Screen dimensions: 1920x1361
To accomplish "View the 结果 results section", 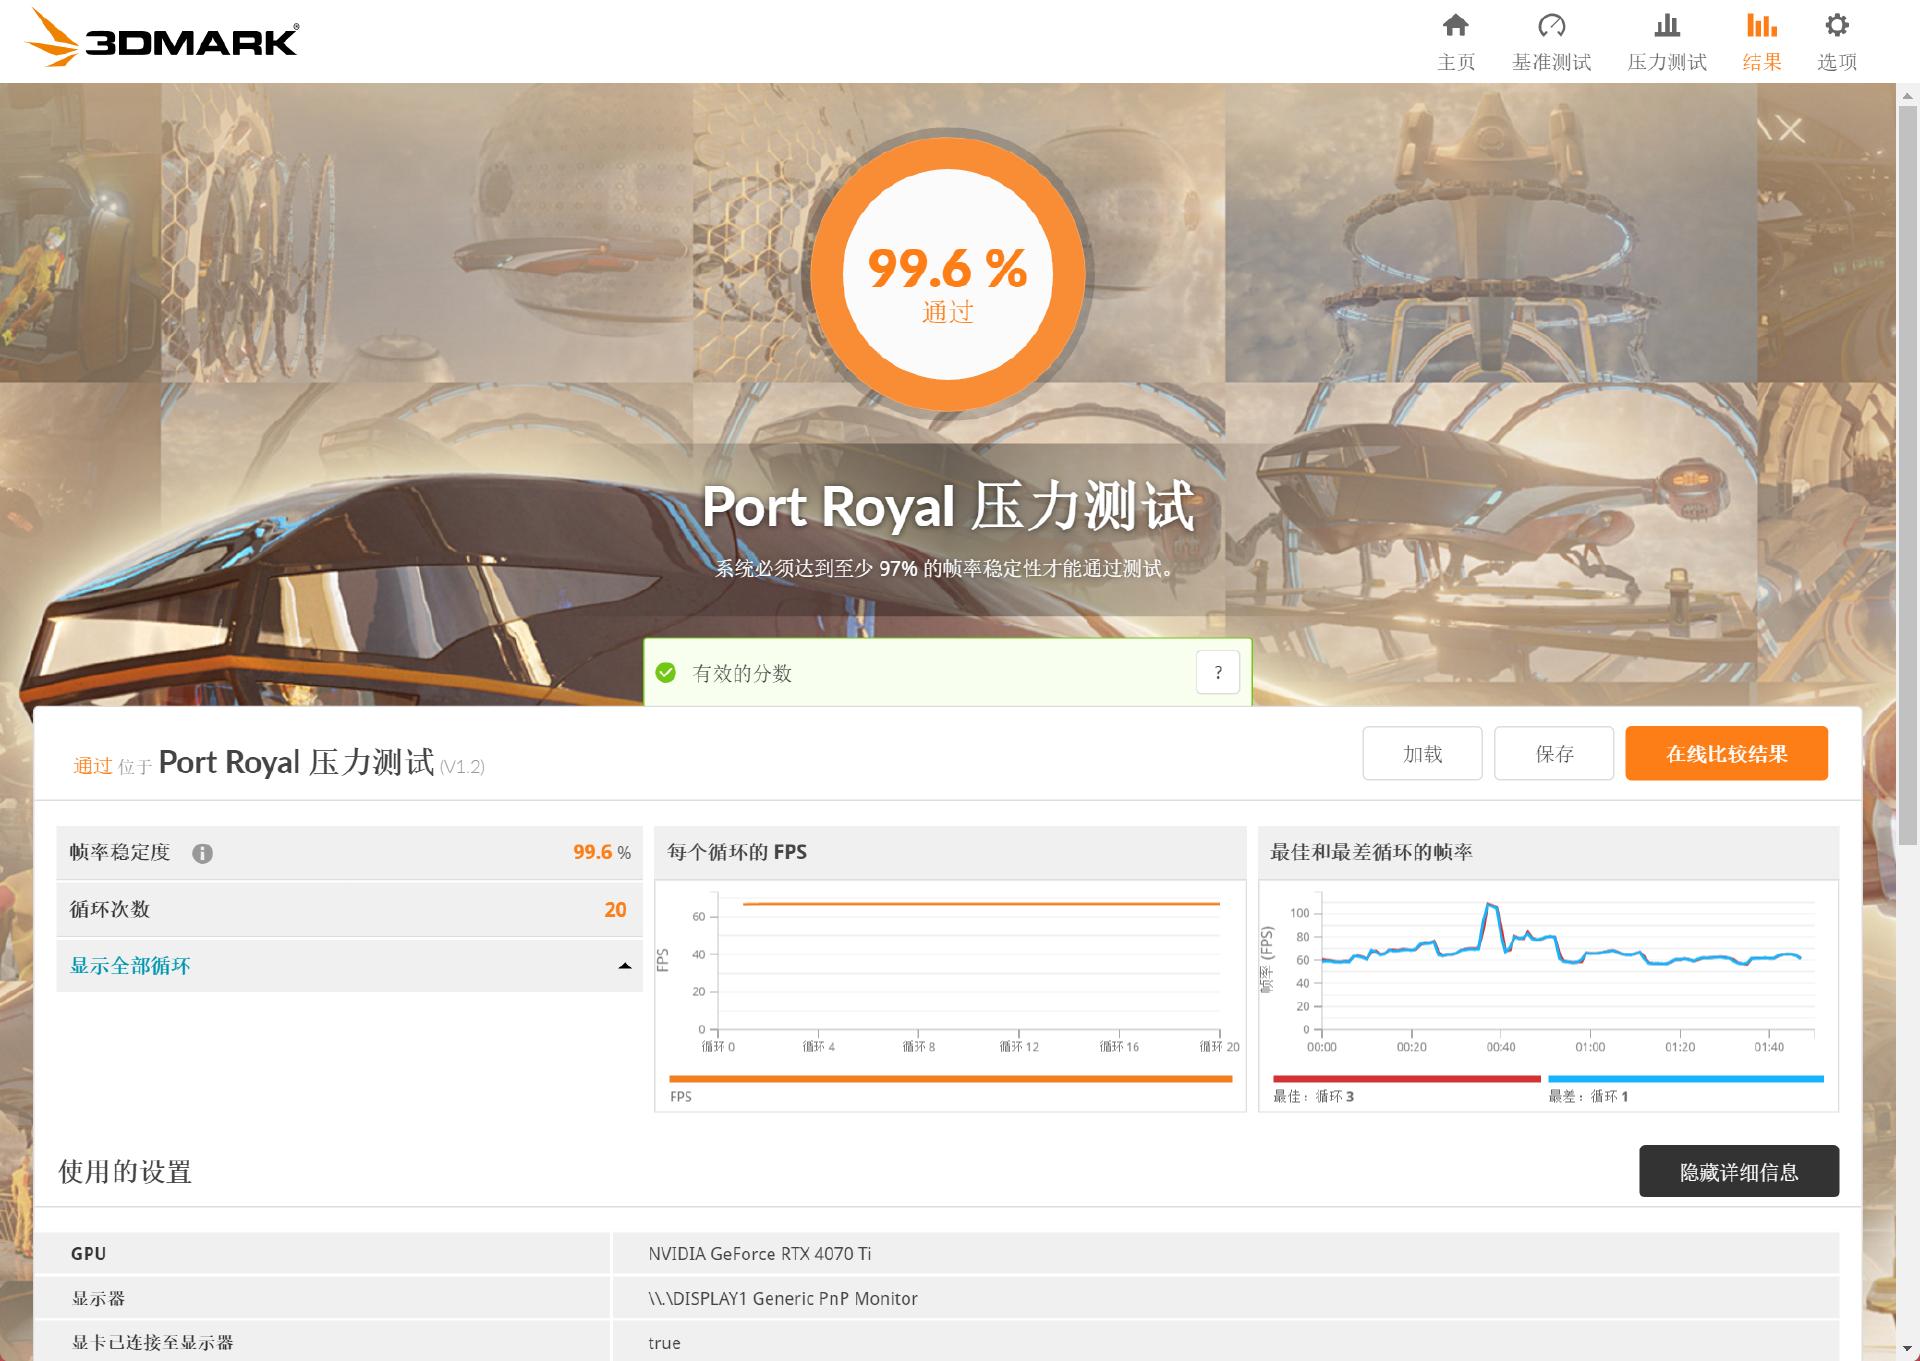I will click(1761, 40).
